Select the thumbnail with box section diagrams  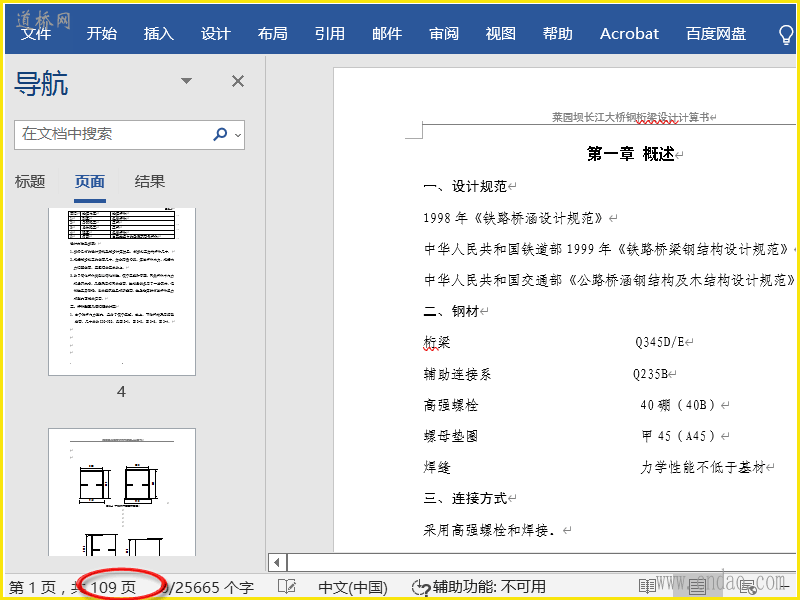click(x=122, y=492)
